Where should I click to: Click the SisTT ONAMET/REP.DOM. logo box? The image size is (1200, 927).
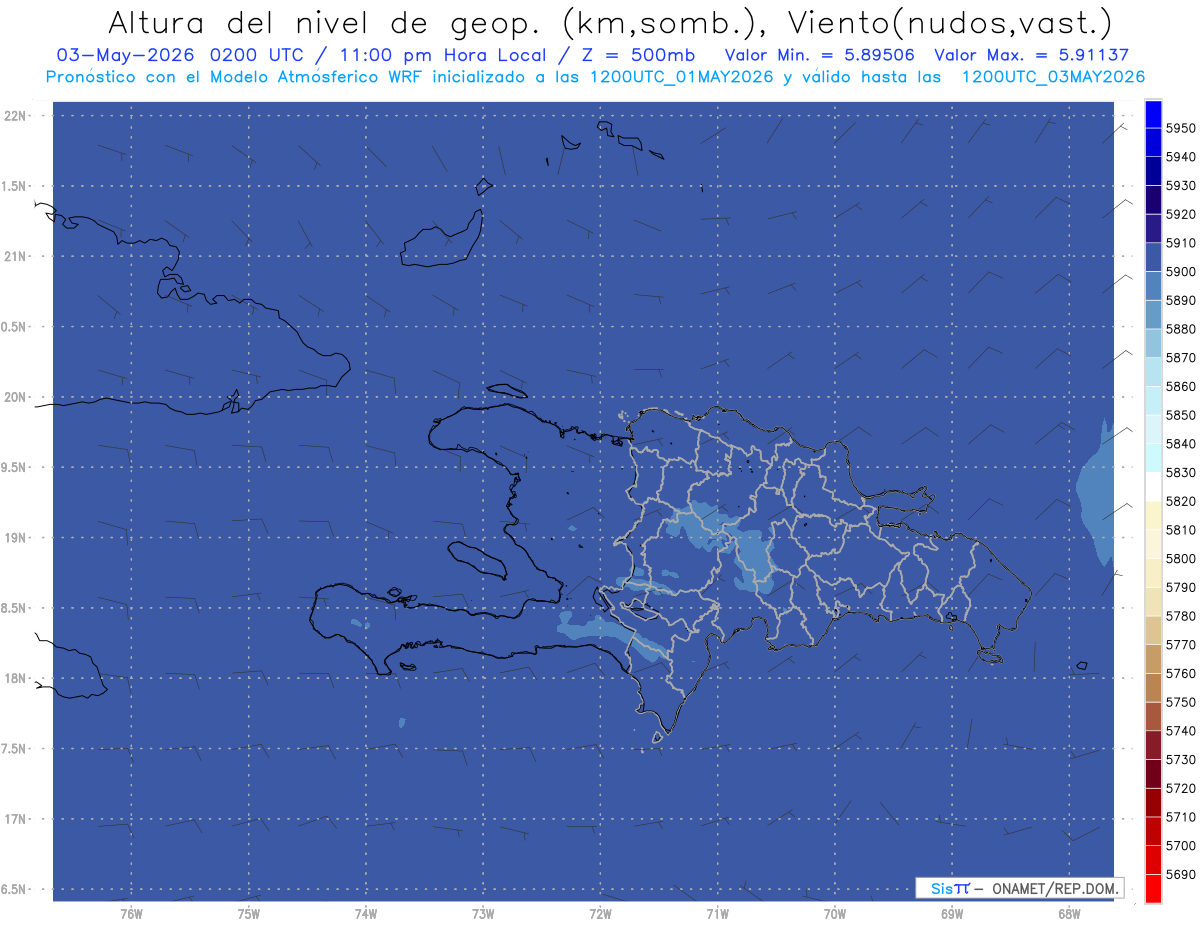(1019, 888)
